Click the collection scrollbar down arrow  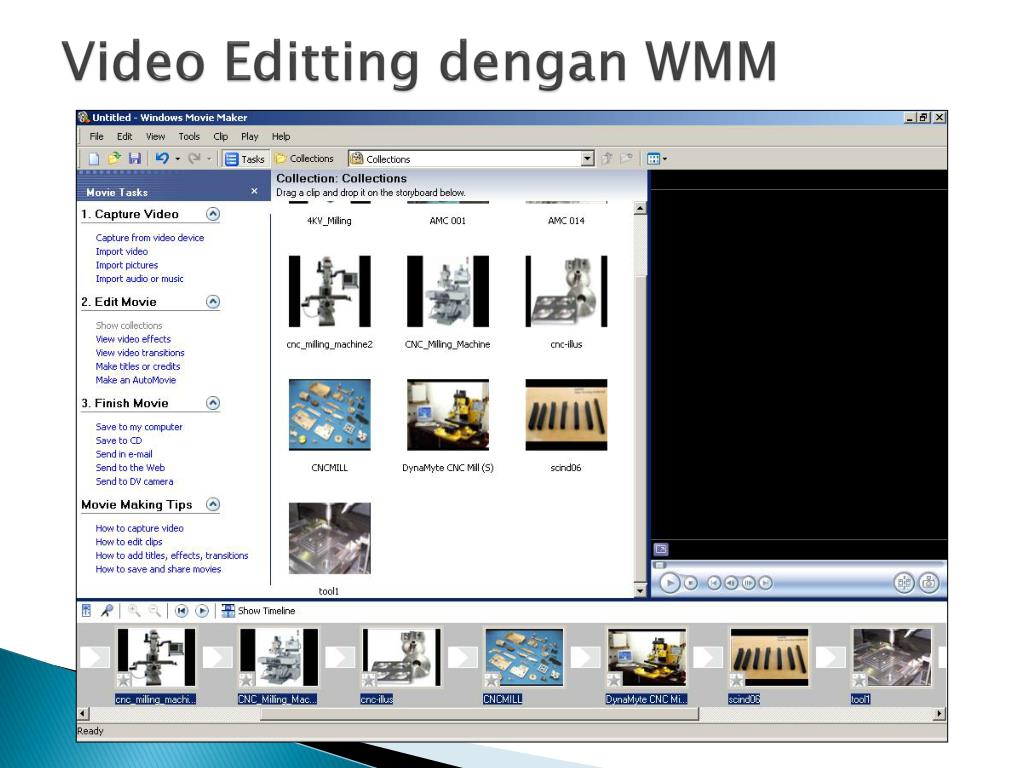point(640,590)
